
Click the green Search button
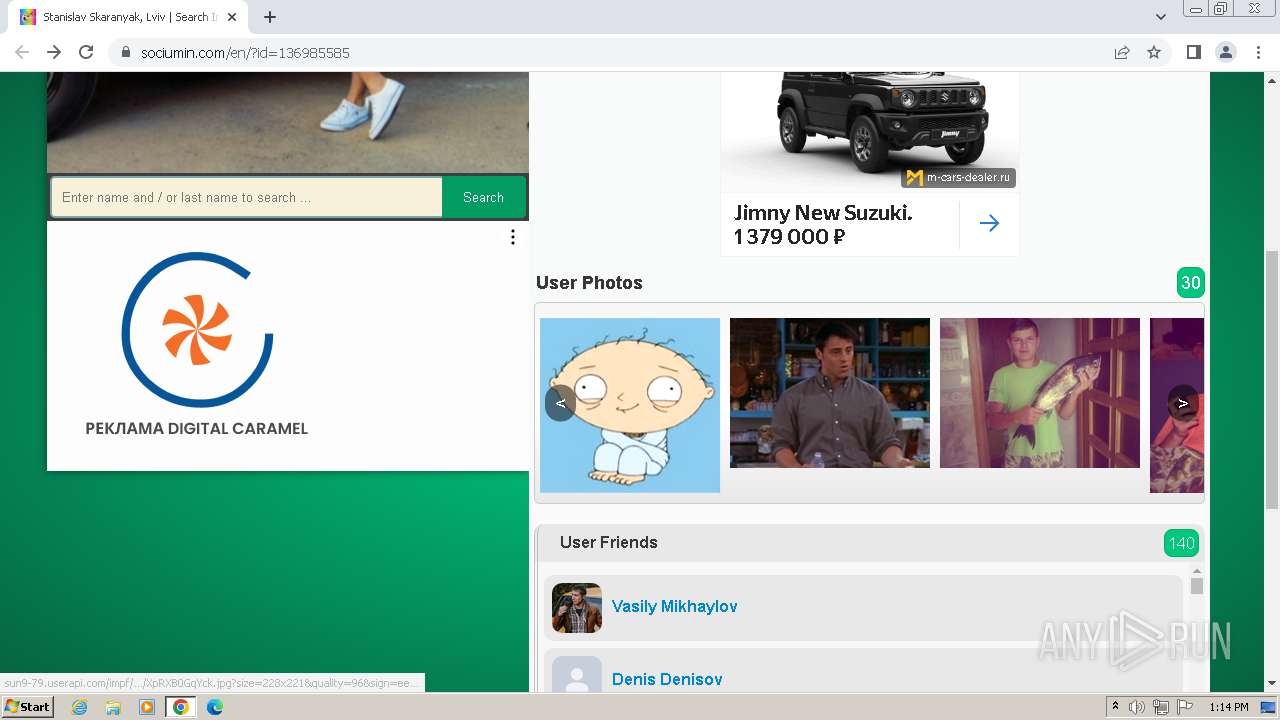(x=484, y=197)
